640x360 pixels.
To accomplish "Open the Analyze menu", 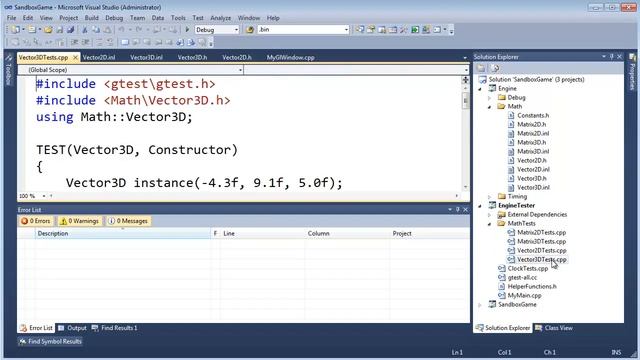I will (221, 18).
